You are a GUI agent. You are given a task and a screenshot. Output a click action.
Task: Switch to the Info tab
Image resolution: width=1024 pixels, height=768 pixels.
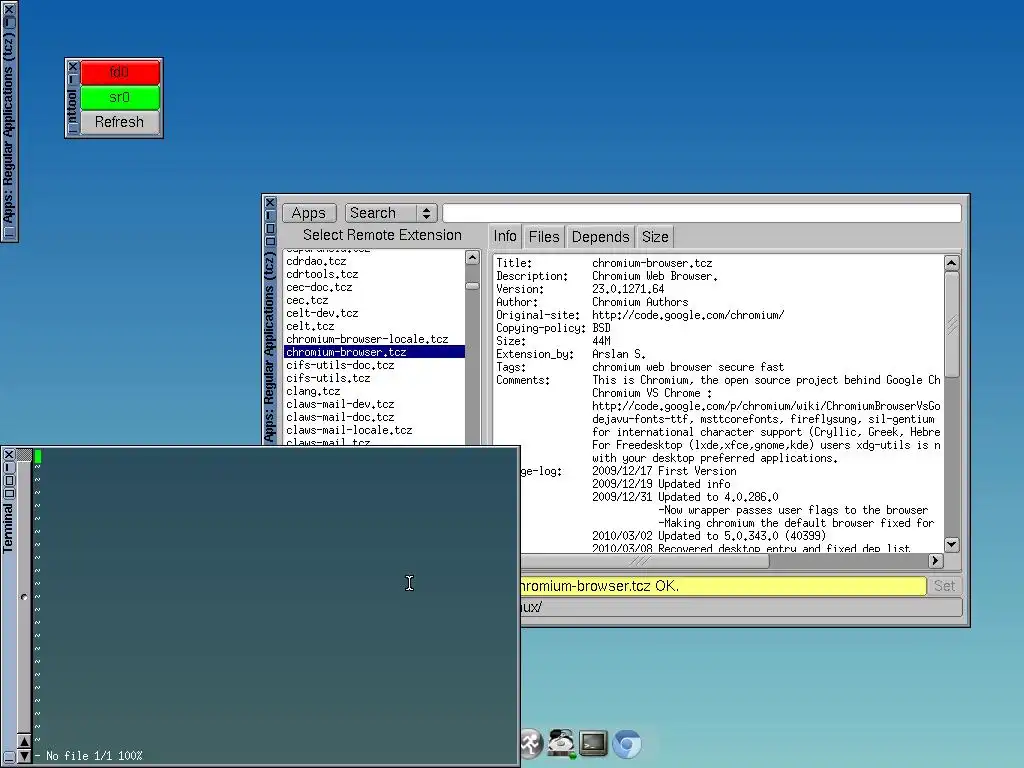[x=505, y=236]
